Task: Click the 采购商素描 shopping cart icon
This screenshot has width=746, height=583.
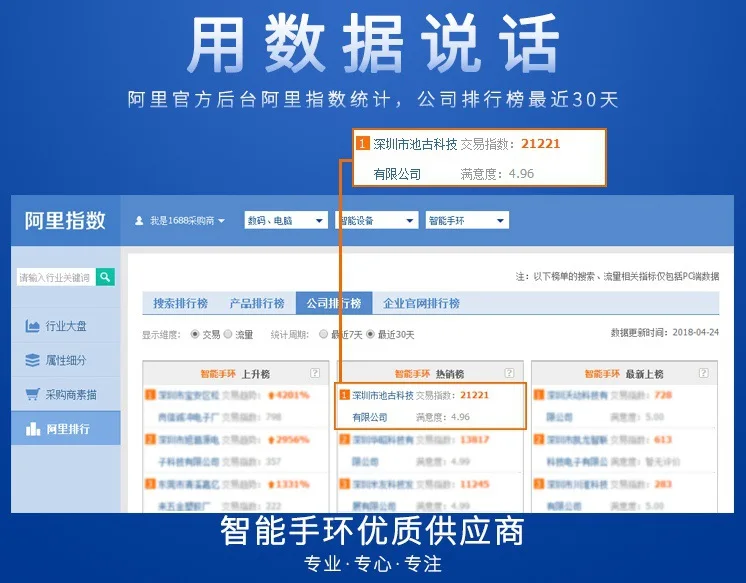Action: (32, 395)
